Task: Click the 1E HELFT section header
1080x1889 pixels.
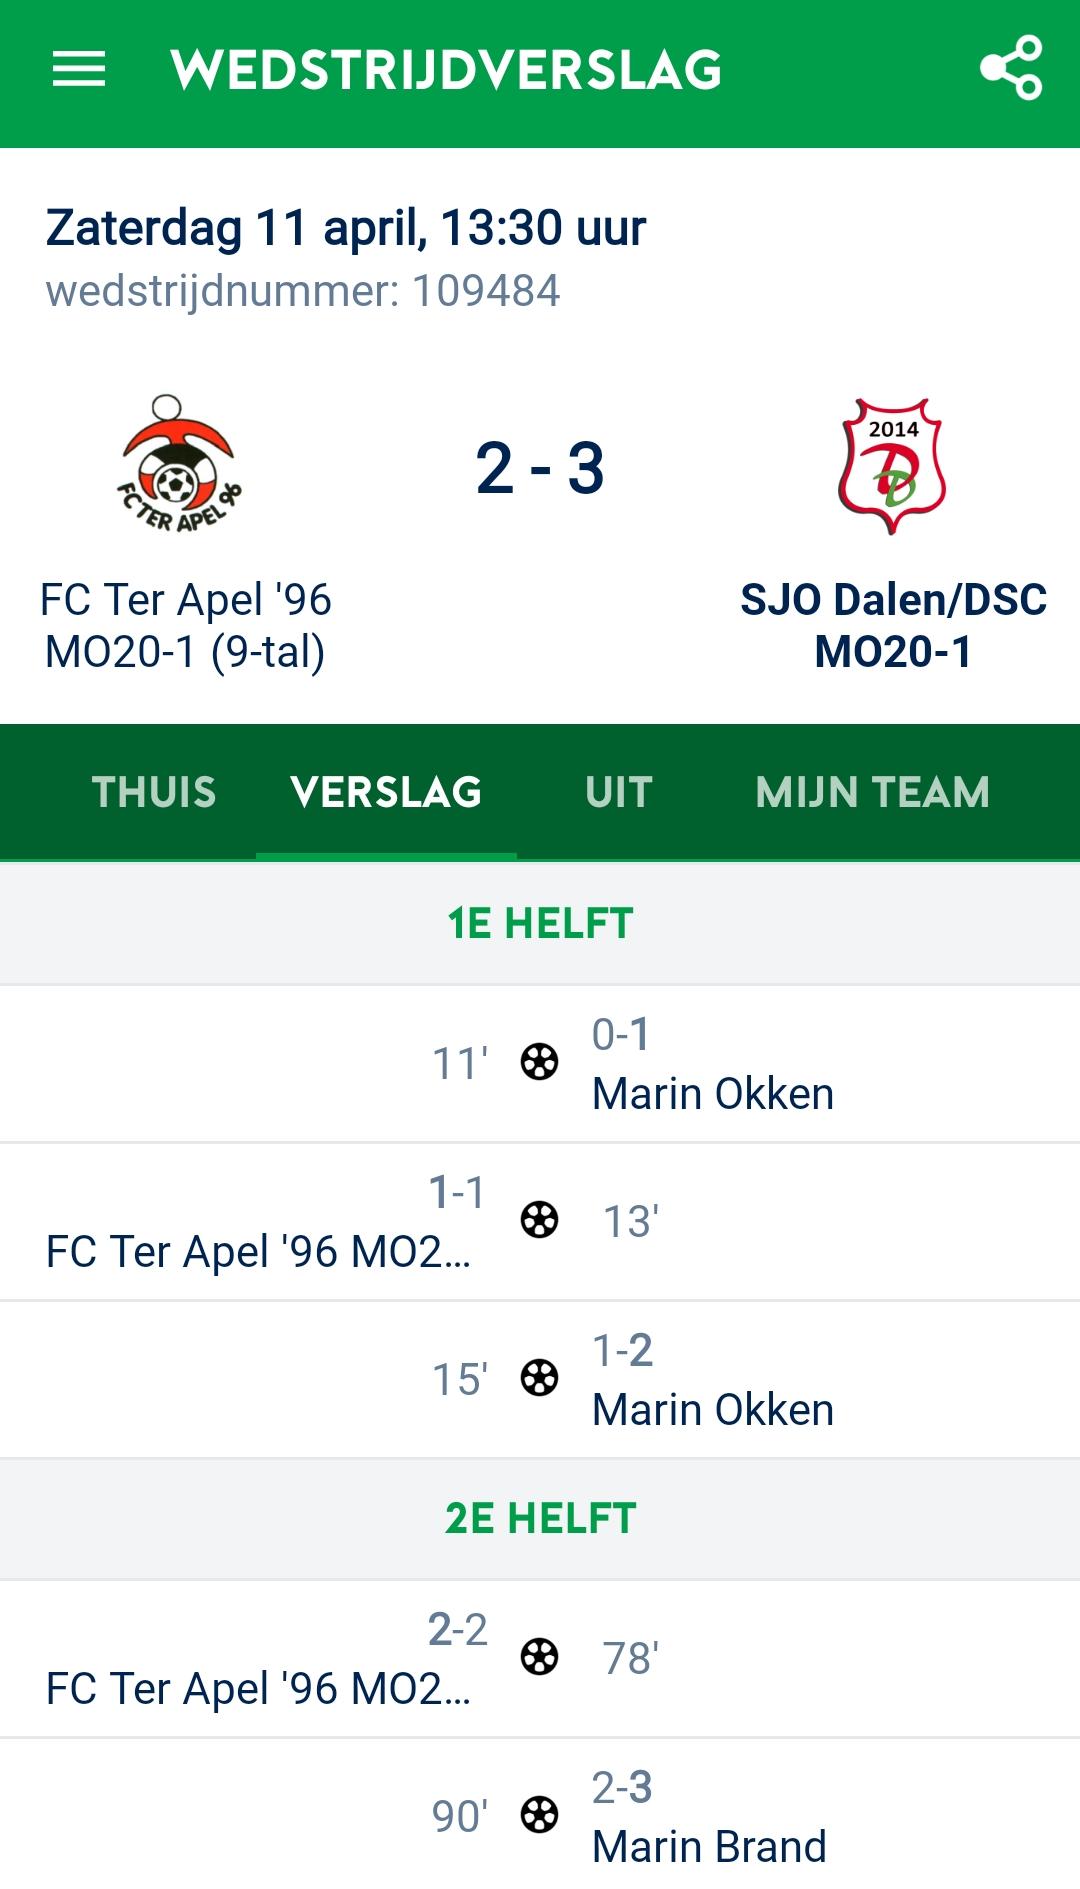Action: 540,923
